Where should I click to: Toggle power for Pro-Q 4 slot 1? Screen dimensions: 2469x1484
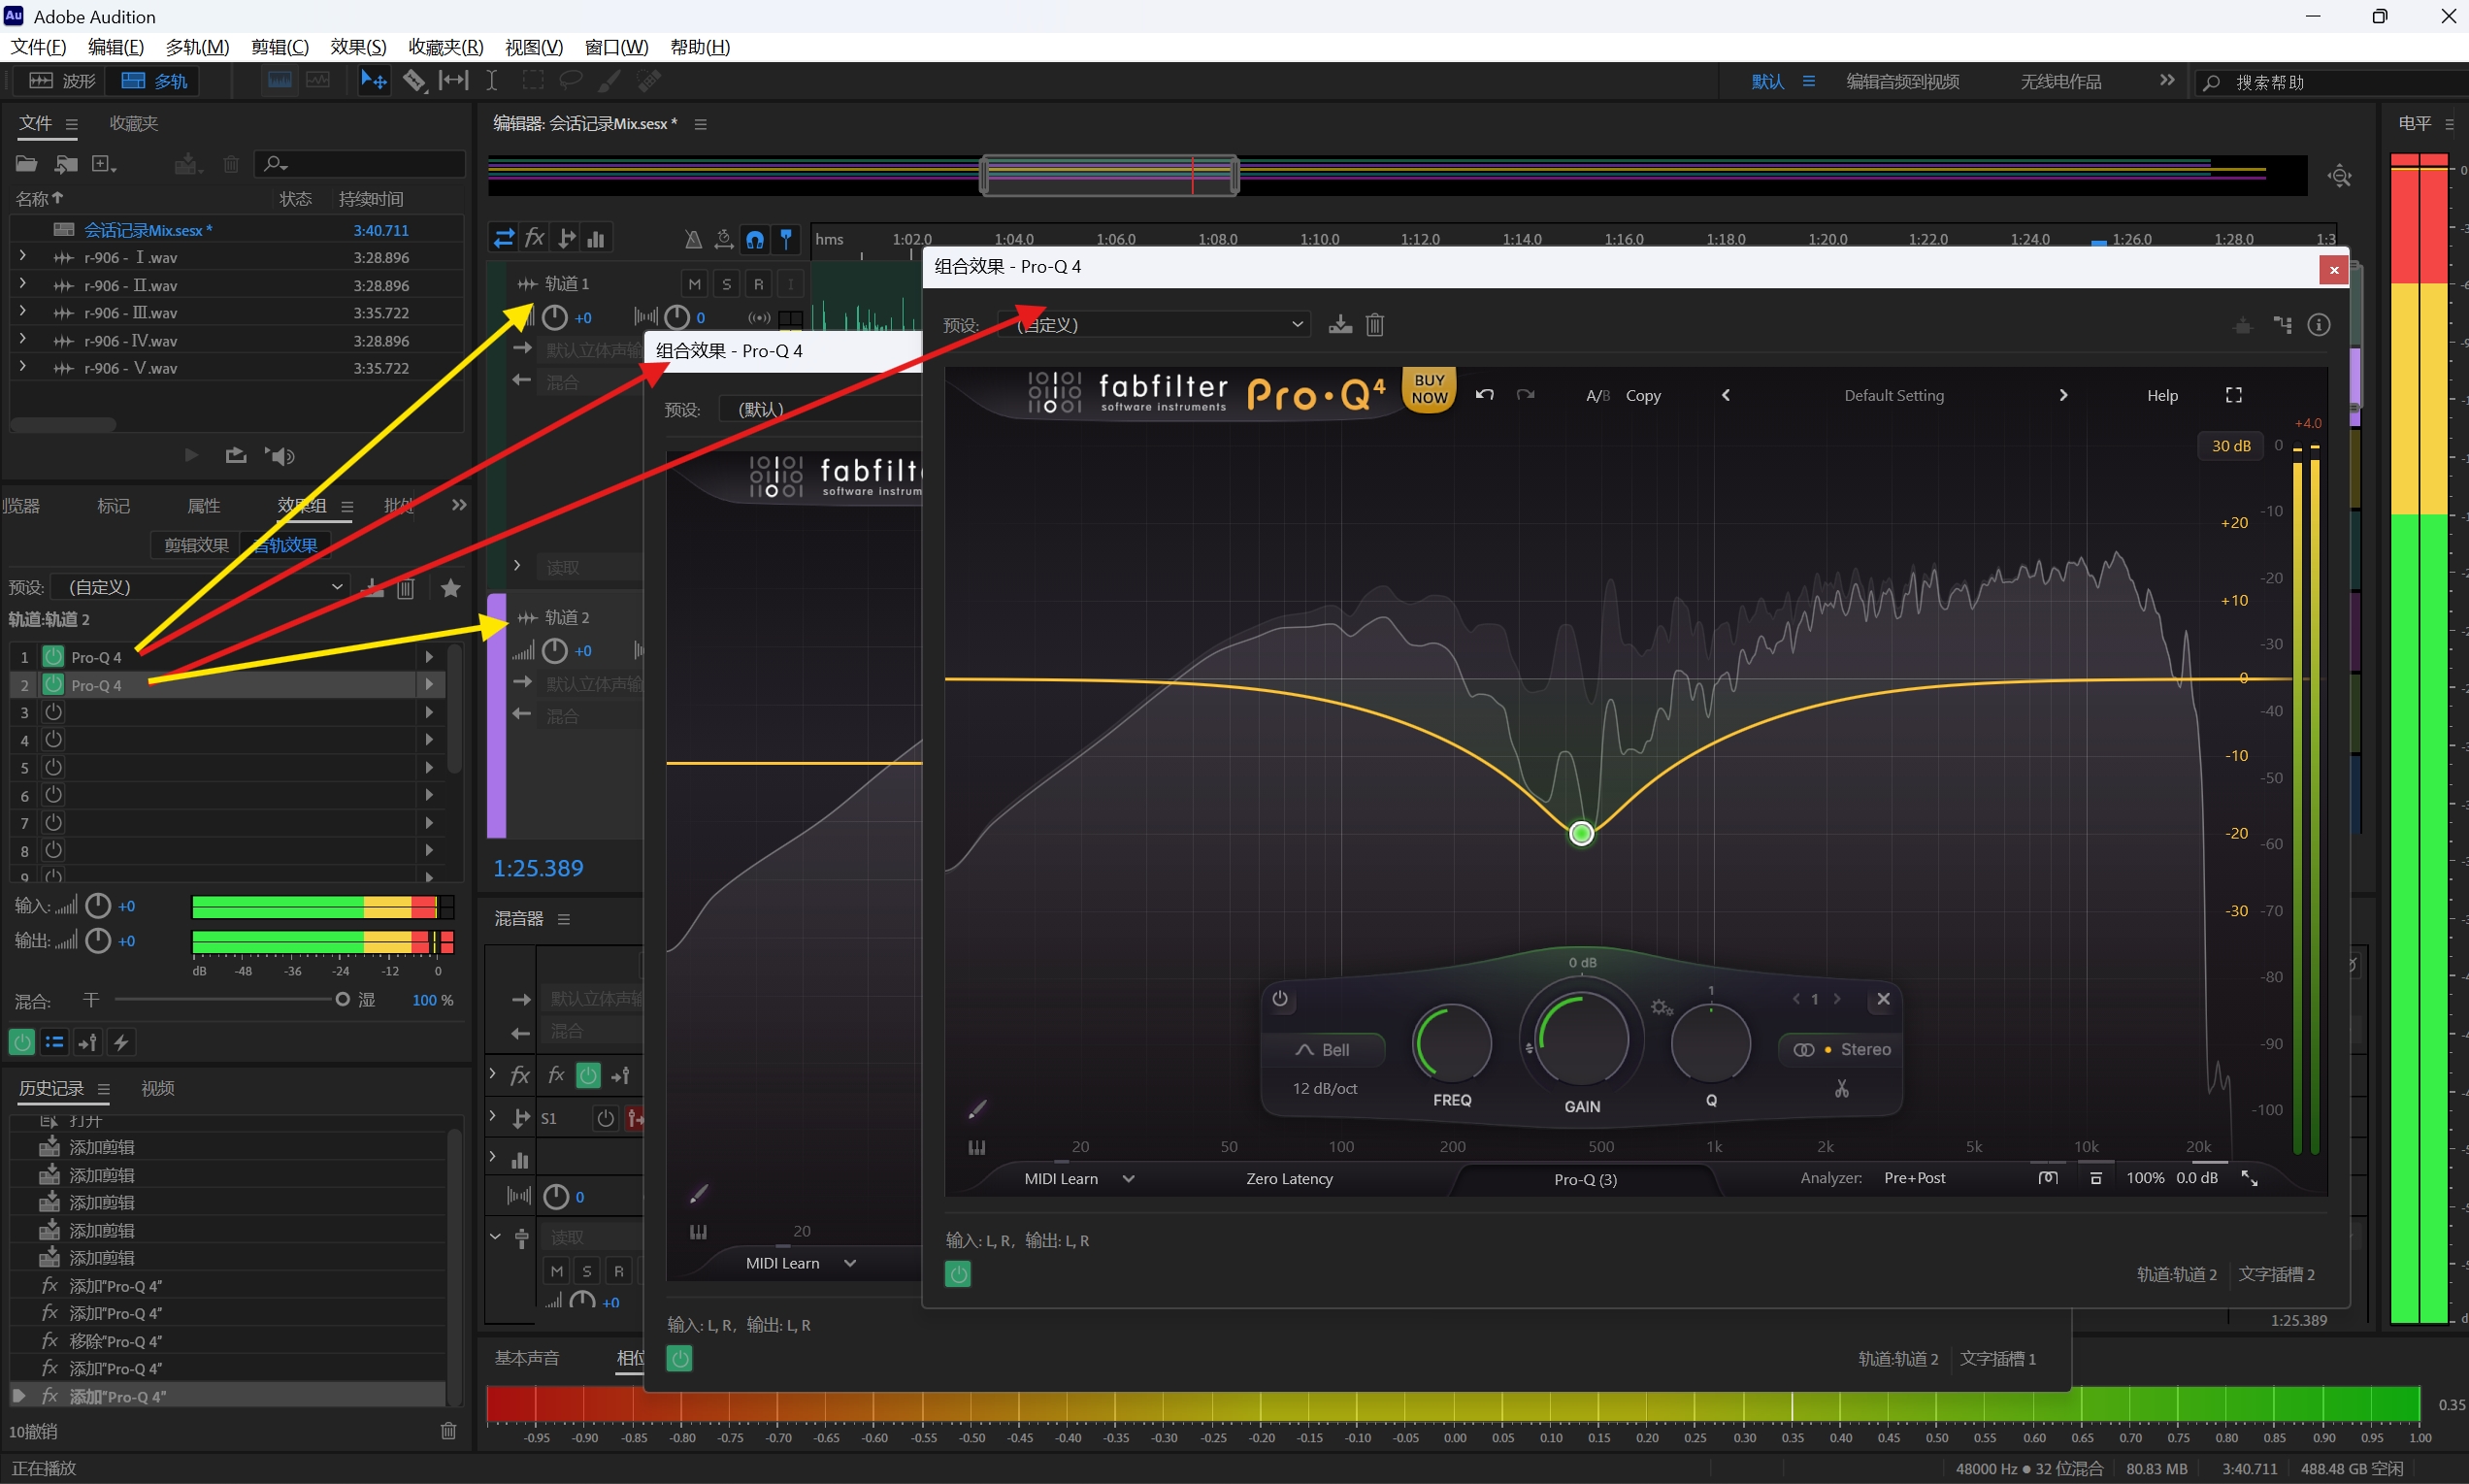(x=53, y=657)
